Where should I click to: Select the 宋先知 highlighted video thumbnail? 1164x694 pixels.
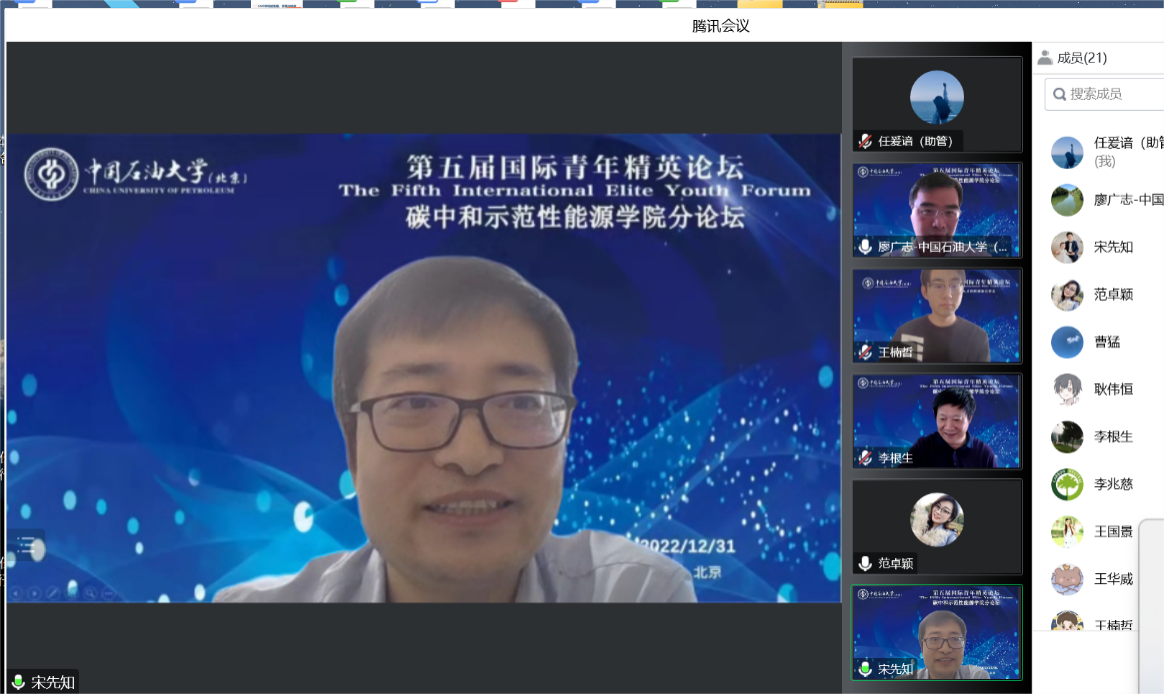937,632
